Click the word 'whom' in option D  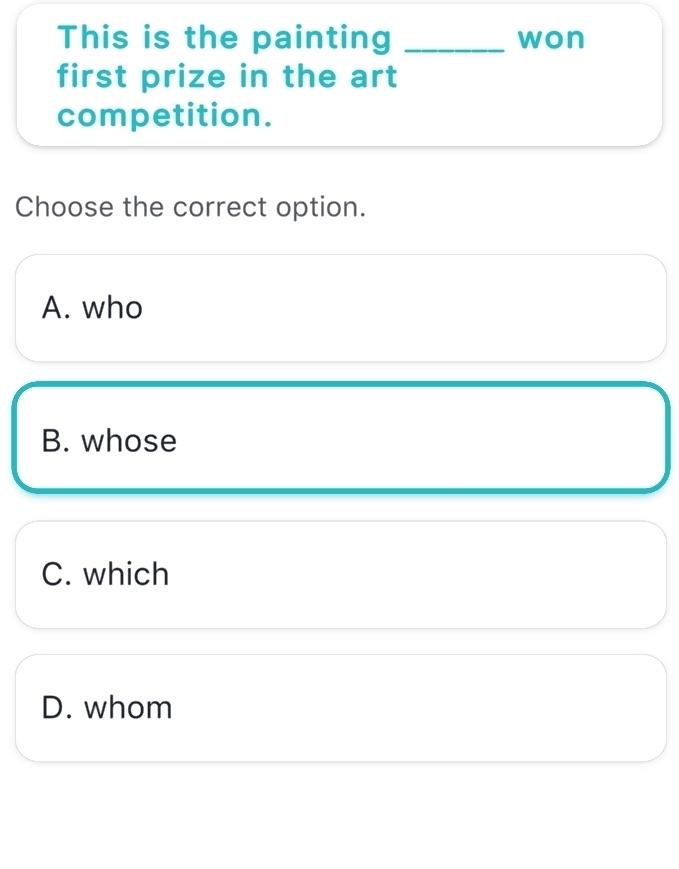128,708
